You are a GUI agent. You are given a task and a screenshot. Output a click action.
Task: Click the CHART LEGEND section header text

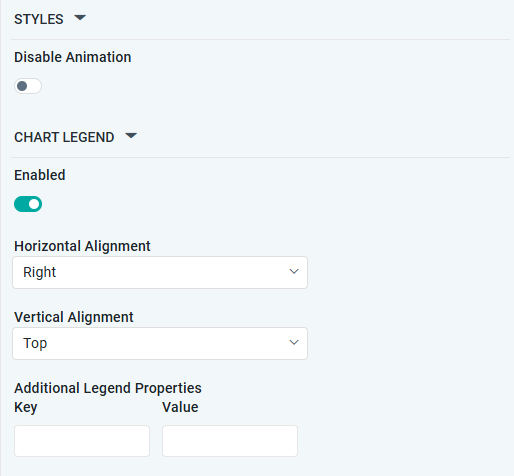[64, 137]
